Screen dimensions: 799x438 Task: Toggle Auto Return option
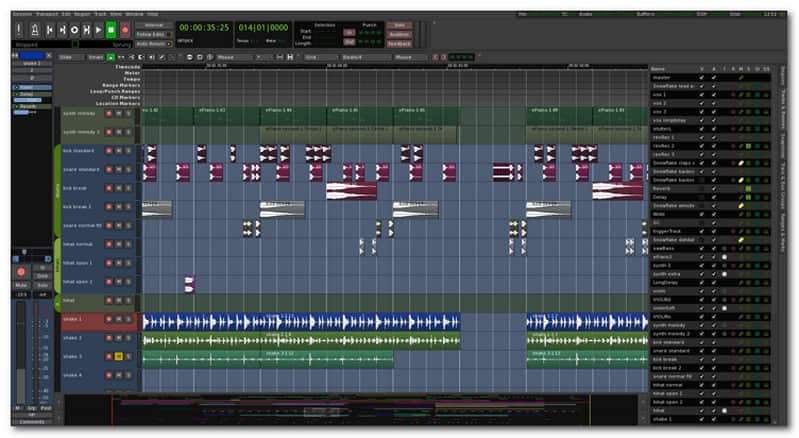(x=154, y=44)
